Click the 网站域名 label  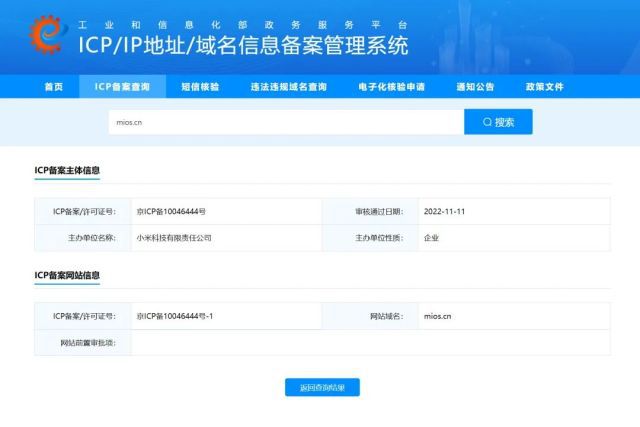point(387,316)
